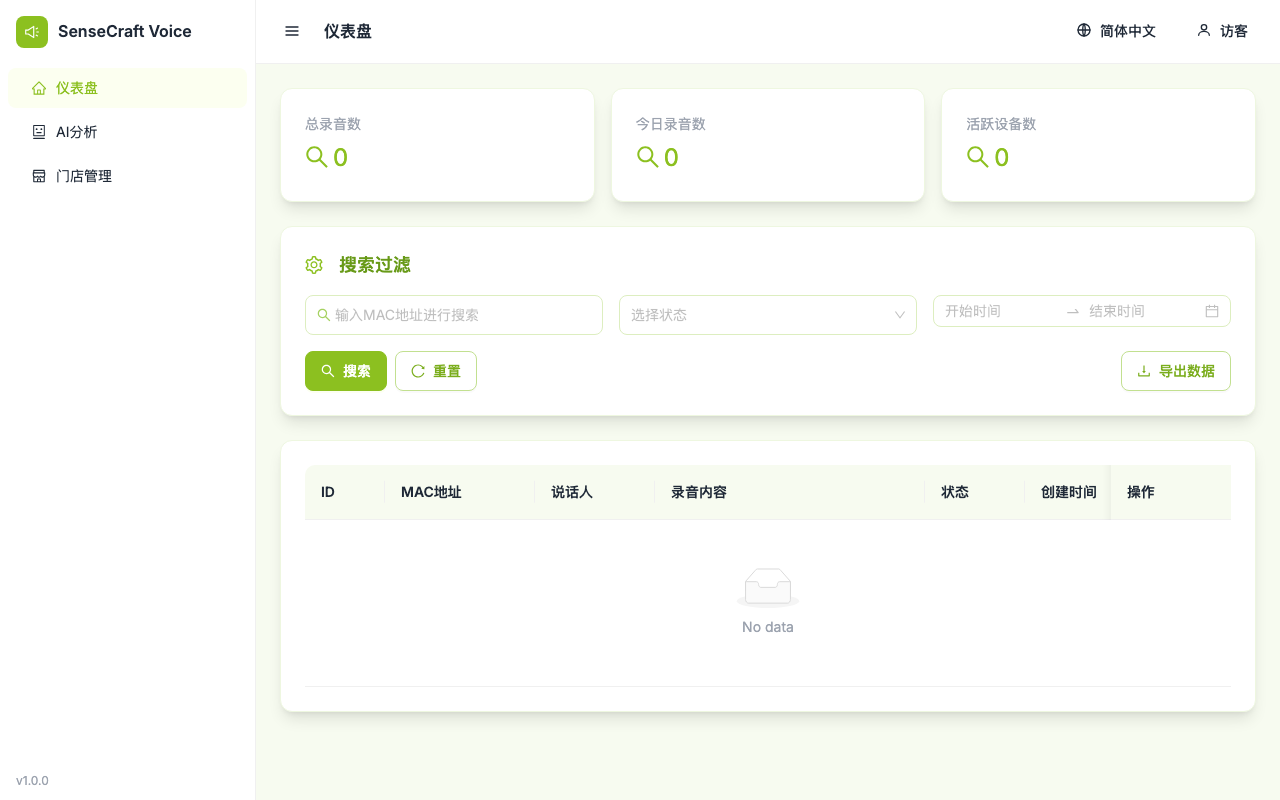
Task: Click the 创建时间 column header
Action: pos(1068,492)
